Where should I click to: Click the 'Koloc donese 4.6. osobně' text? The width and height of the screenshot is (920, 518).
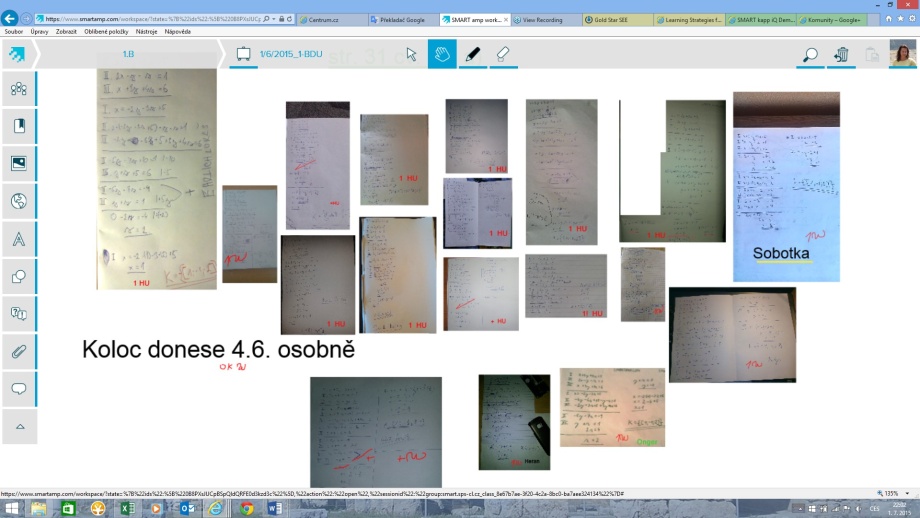tap(218, 350)
